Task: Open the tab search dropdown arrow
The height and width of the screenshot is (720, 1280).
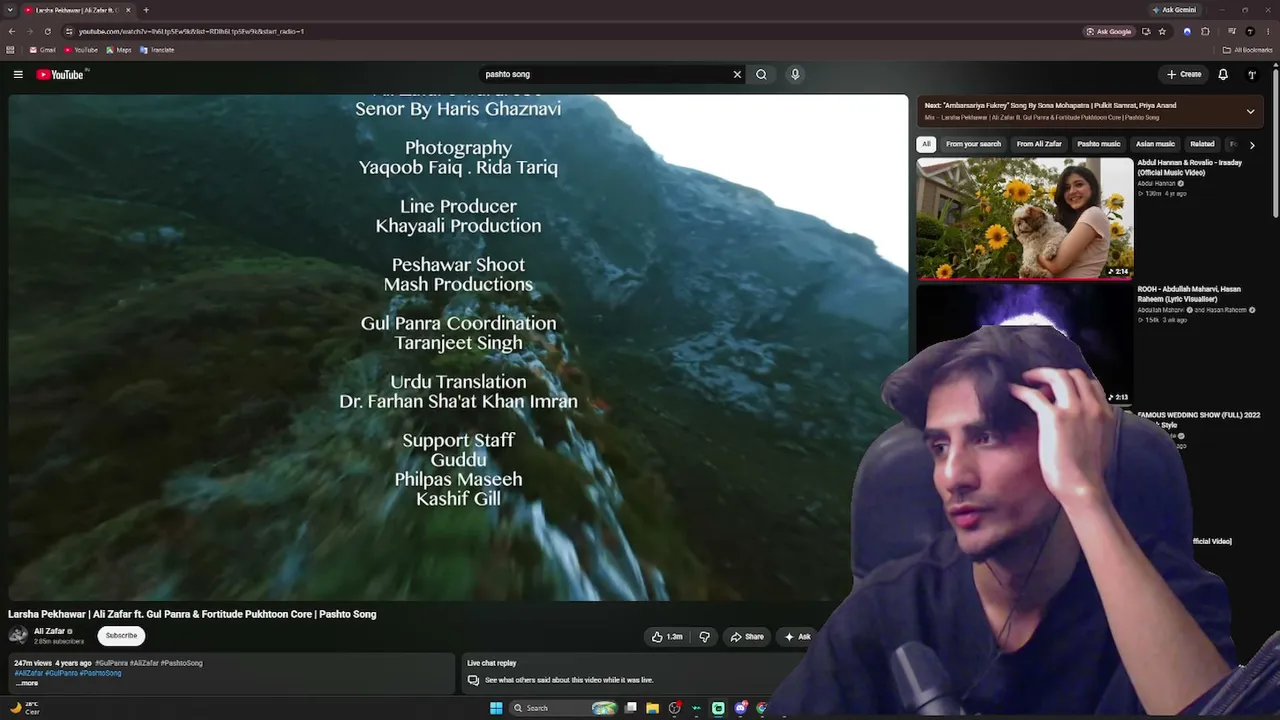Action: (11, 10)
